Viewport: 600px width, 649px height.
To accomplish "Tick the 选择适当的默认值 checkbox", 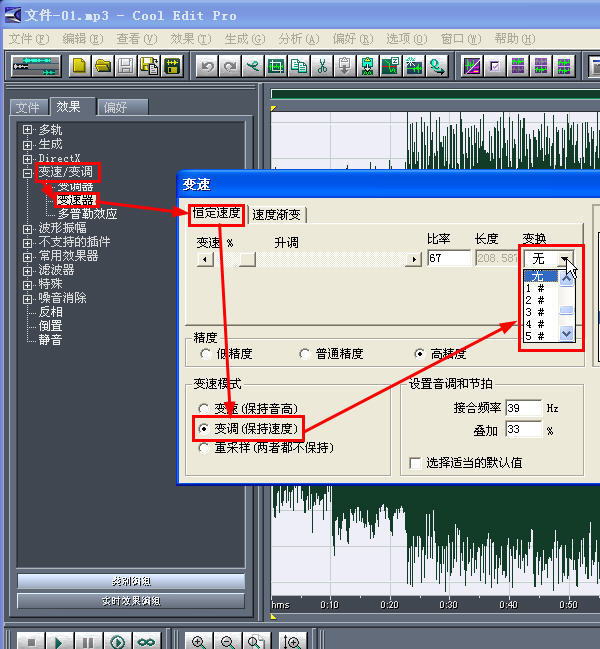I will pyautogui.click(x=415, y=463).
